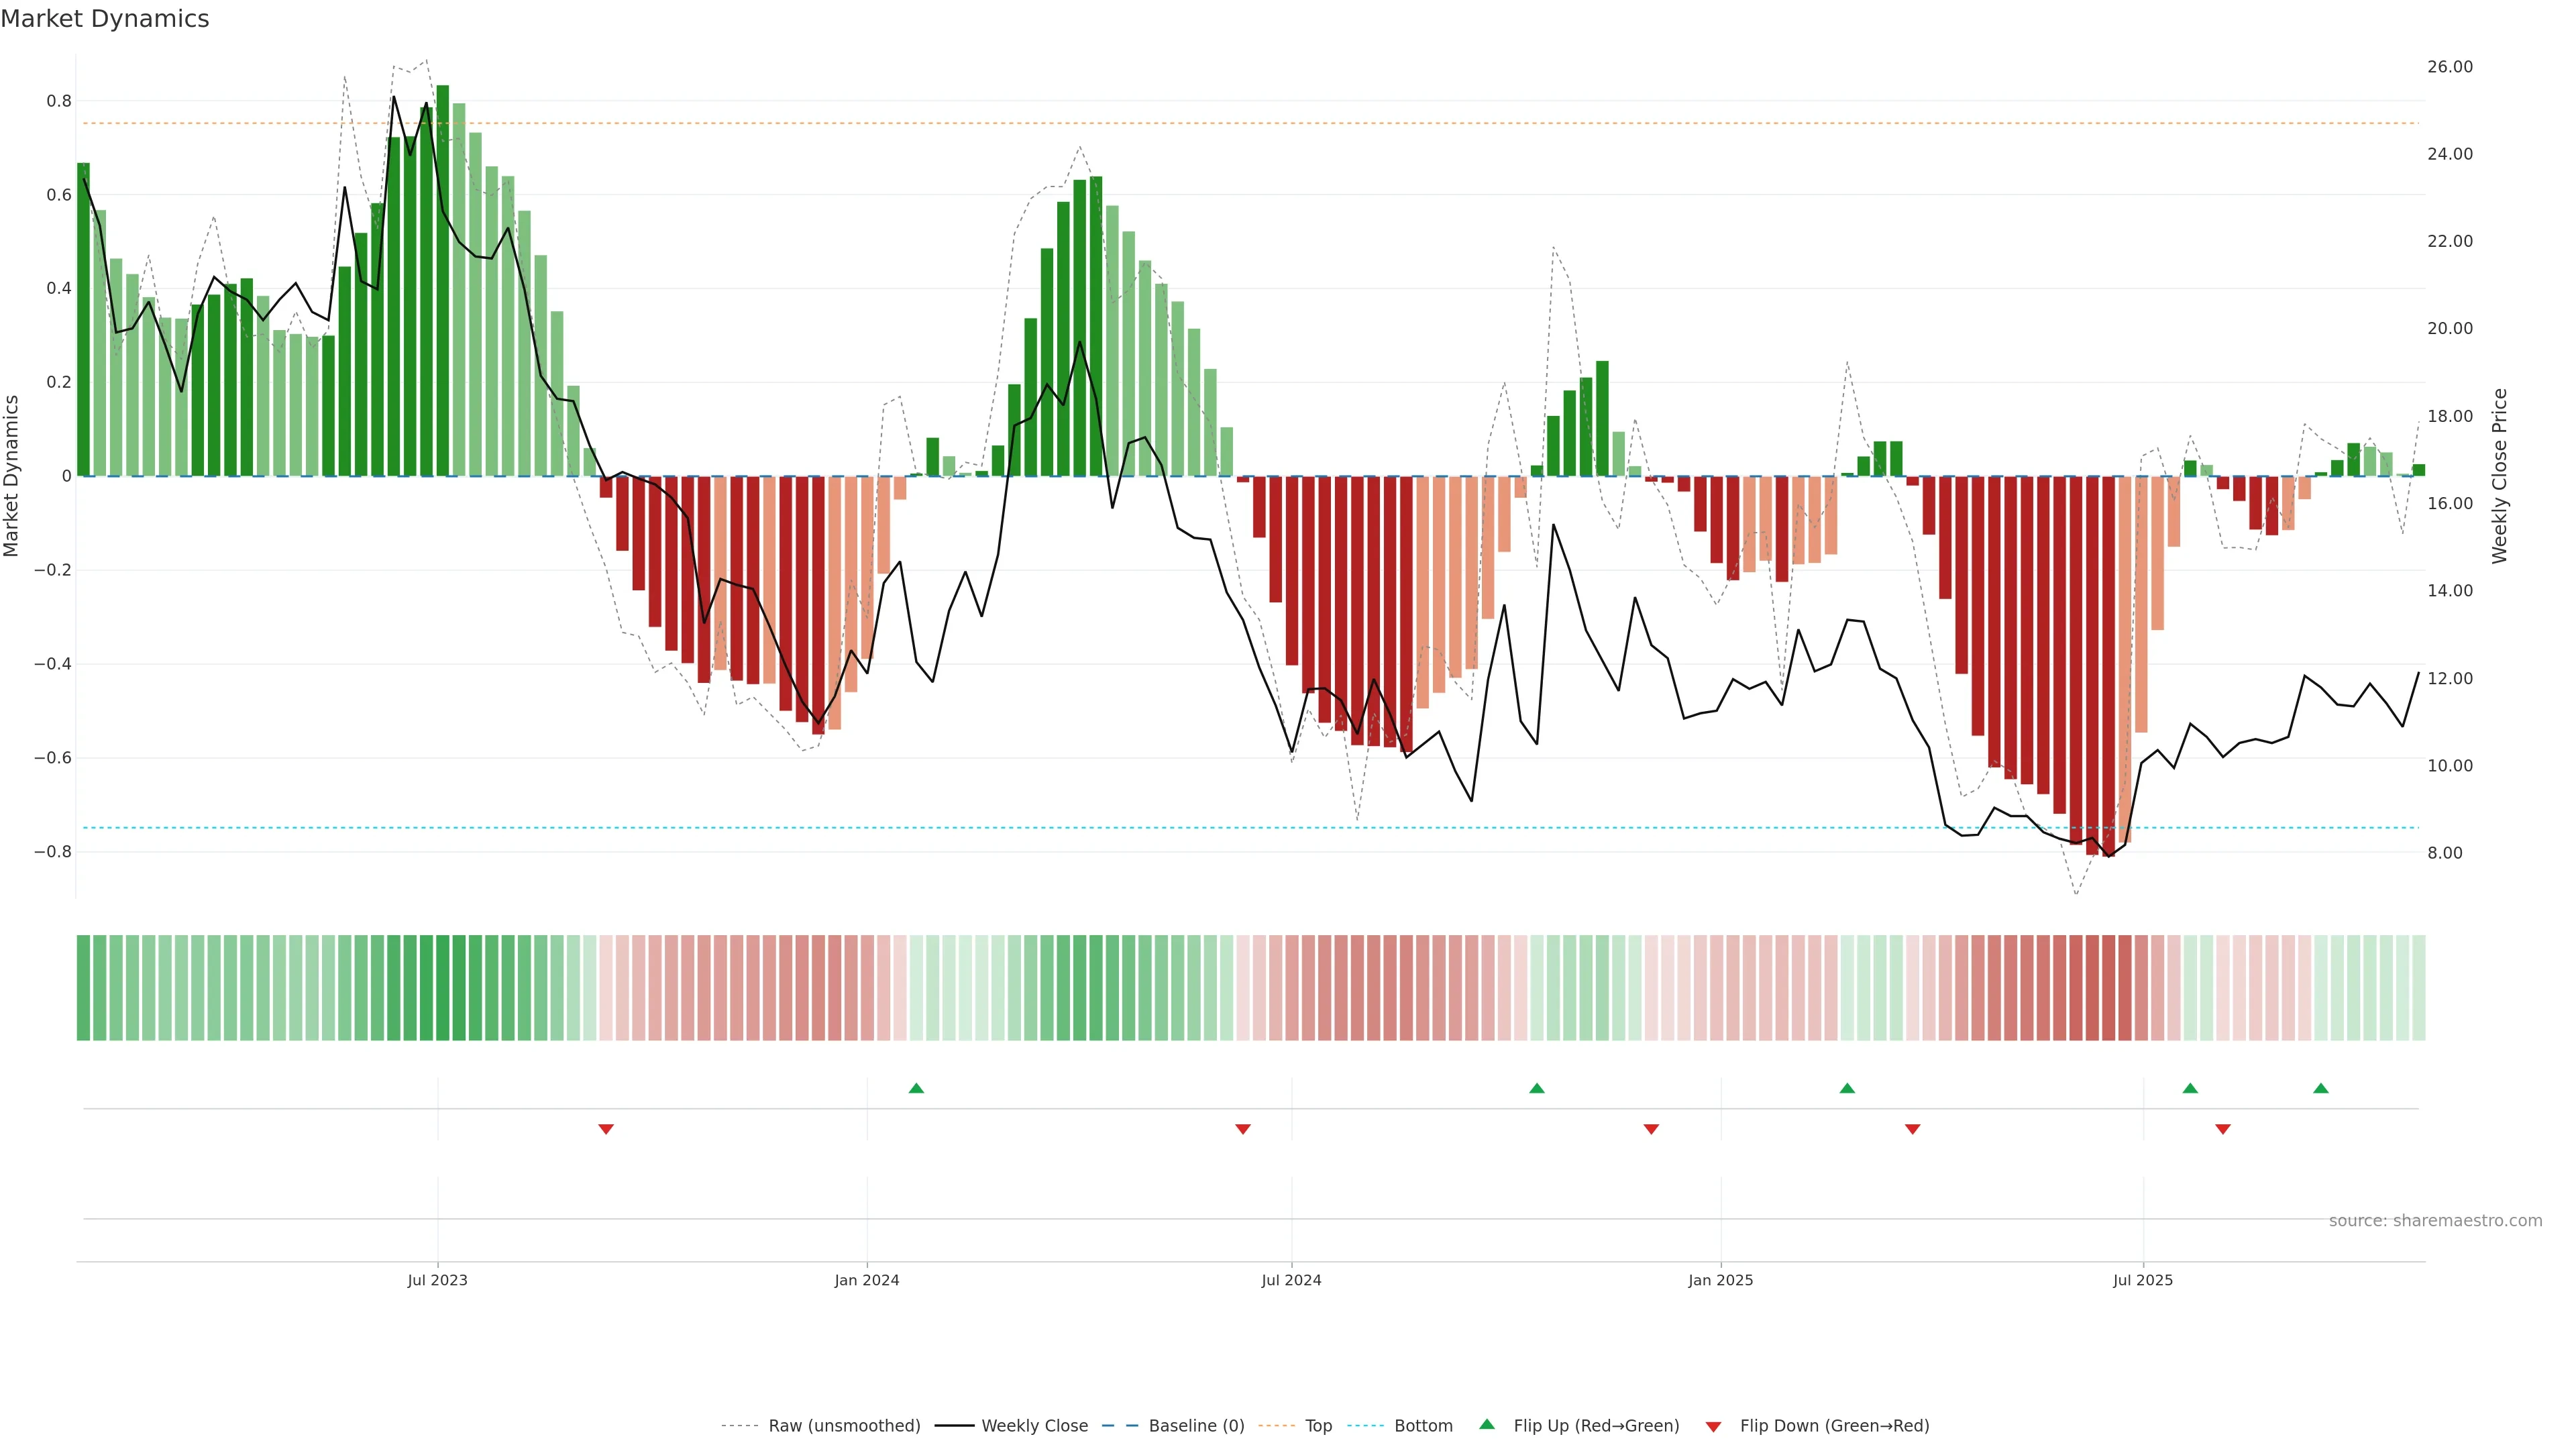Toggle the Top legend entry
2576x1449 pixels.
click(1318, 1425)
